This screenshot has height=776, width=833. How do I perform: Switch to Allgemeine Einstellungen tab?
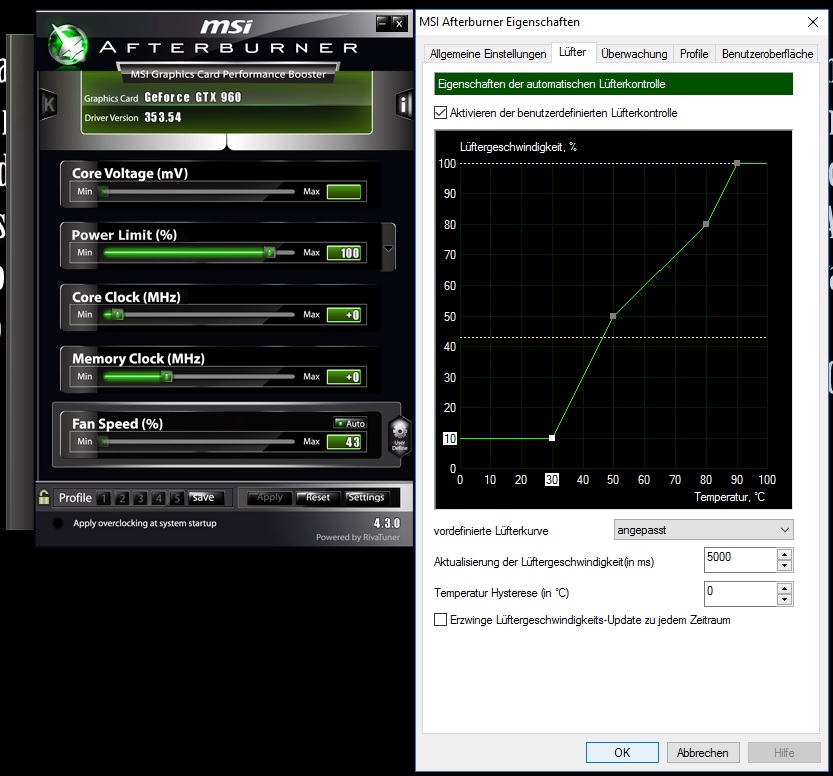[x=488, y=54]
